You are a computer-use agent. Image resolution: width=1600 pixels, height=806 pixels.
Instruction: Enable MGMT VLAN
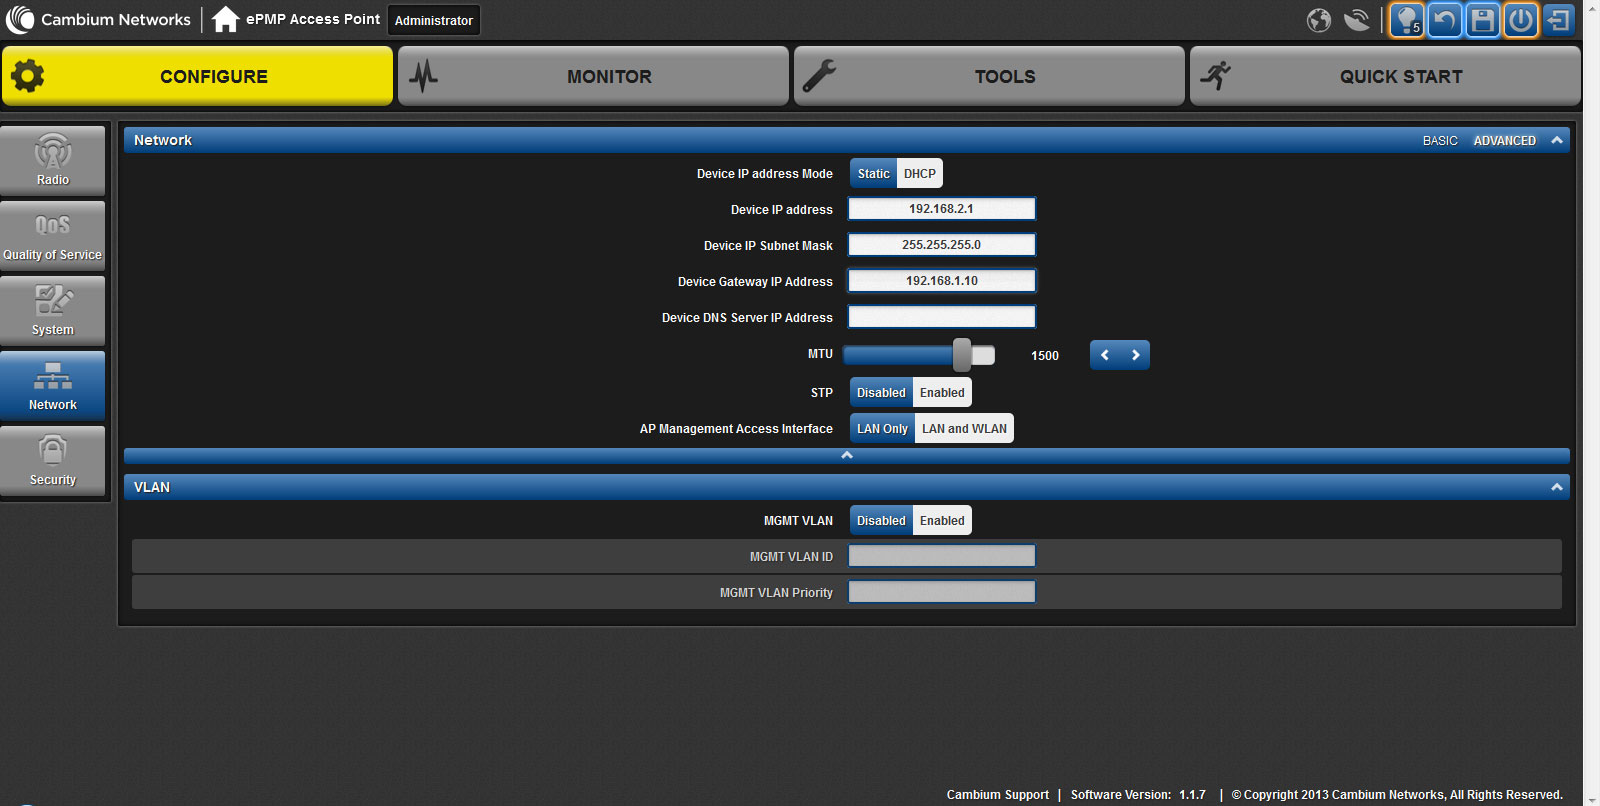click(942, 521)
